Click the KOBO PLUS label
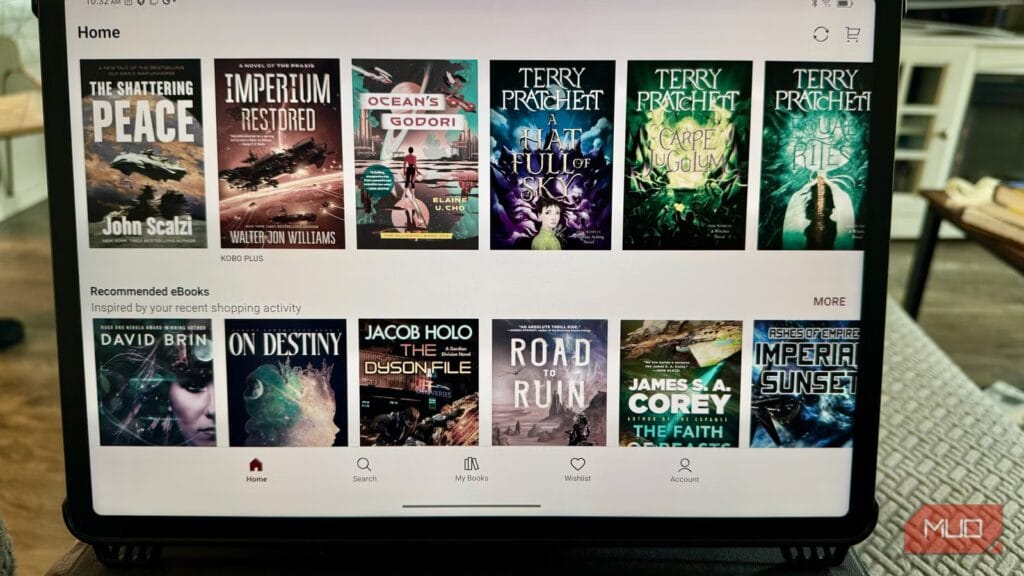Viewport: 1024px width, 576px height. (x=242, y=259)
